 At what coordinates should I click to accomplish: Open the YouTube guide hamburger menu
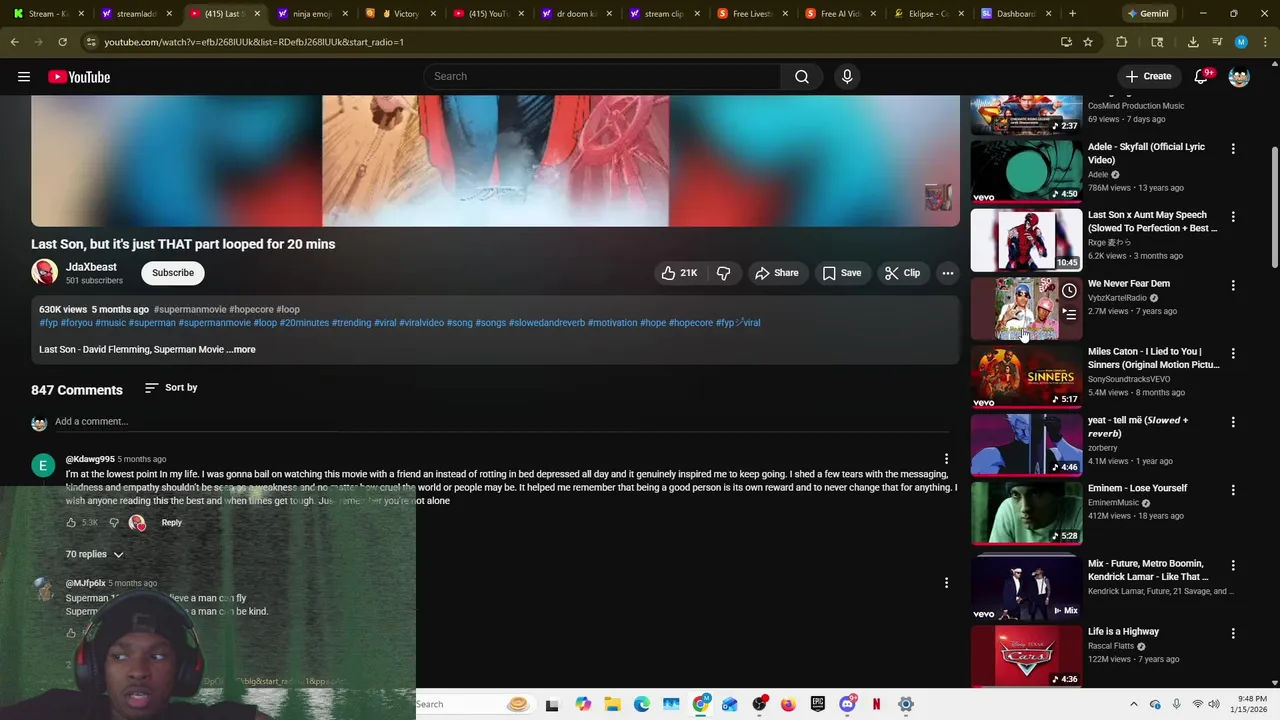(x=24, y=77)
